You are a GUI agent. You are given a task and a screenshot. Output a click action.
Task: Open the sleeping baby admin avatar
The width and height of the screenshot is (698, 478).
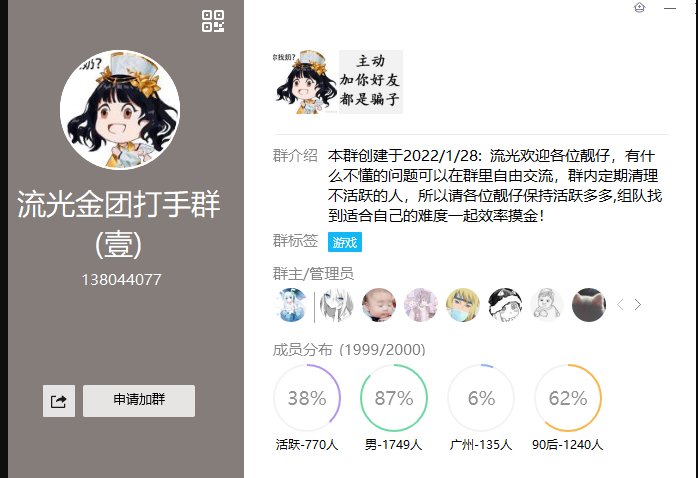pos(378,305)
